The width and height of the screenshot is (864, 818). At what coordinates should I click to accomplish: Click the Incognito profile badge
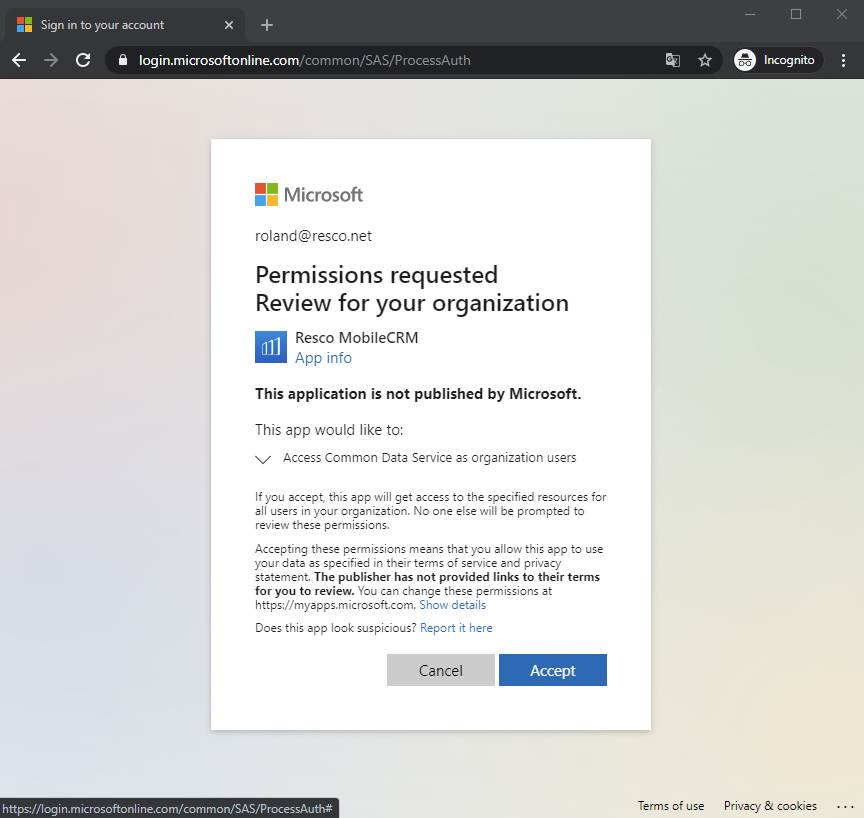point(777,60)
